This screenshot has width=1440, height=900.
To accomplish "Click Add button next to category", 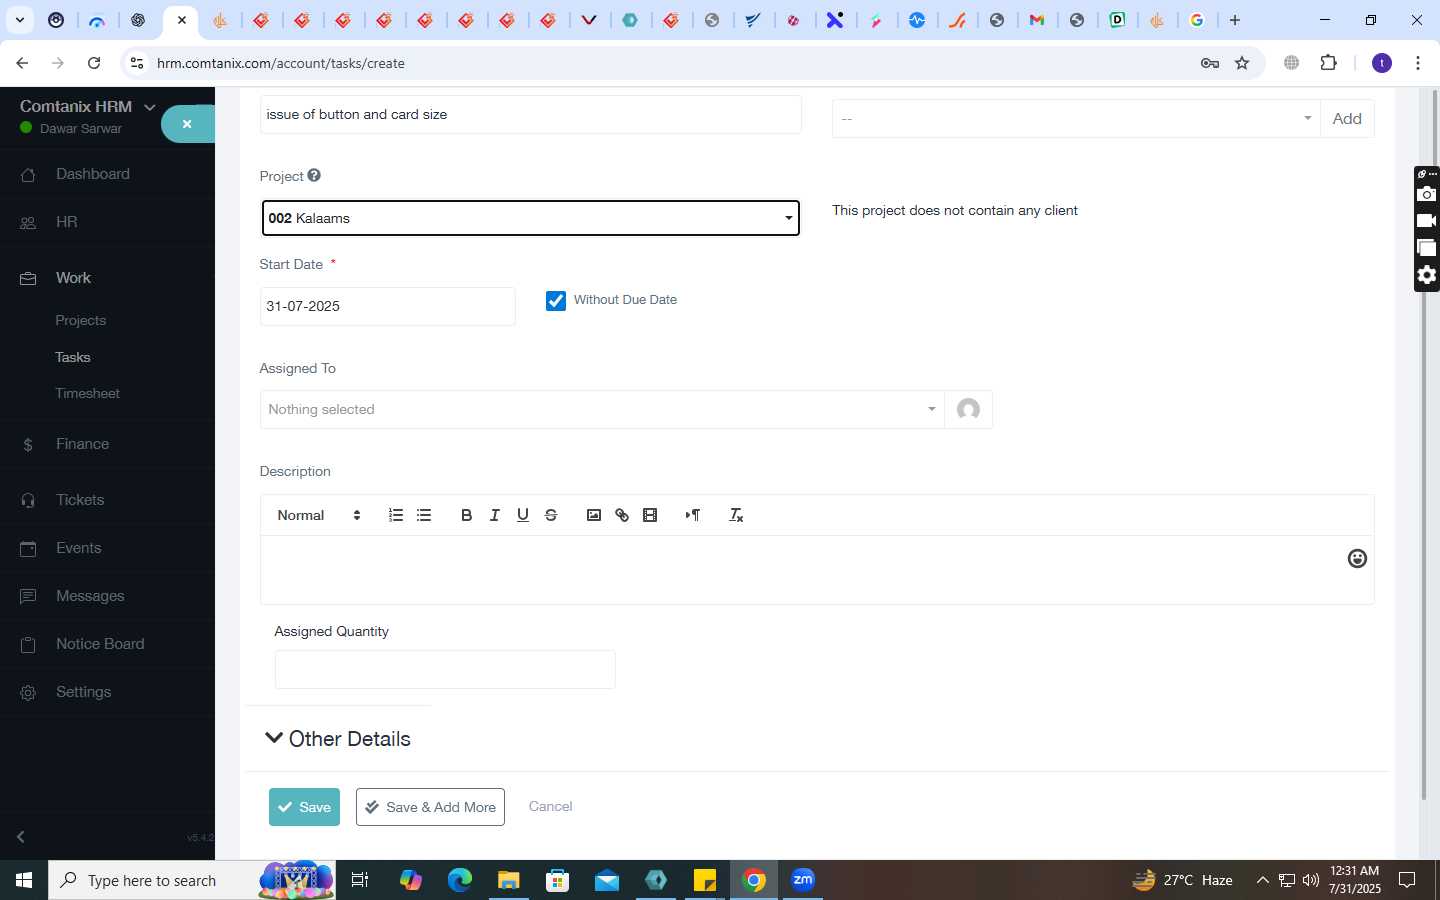I will tap(1347, 119).
